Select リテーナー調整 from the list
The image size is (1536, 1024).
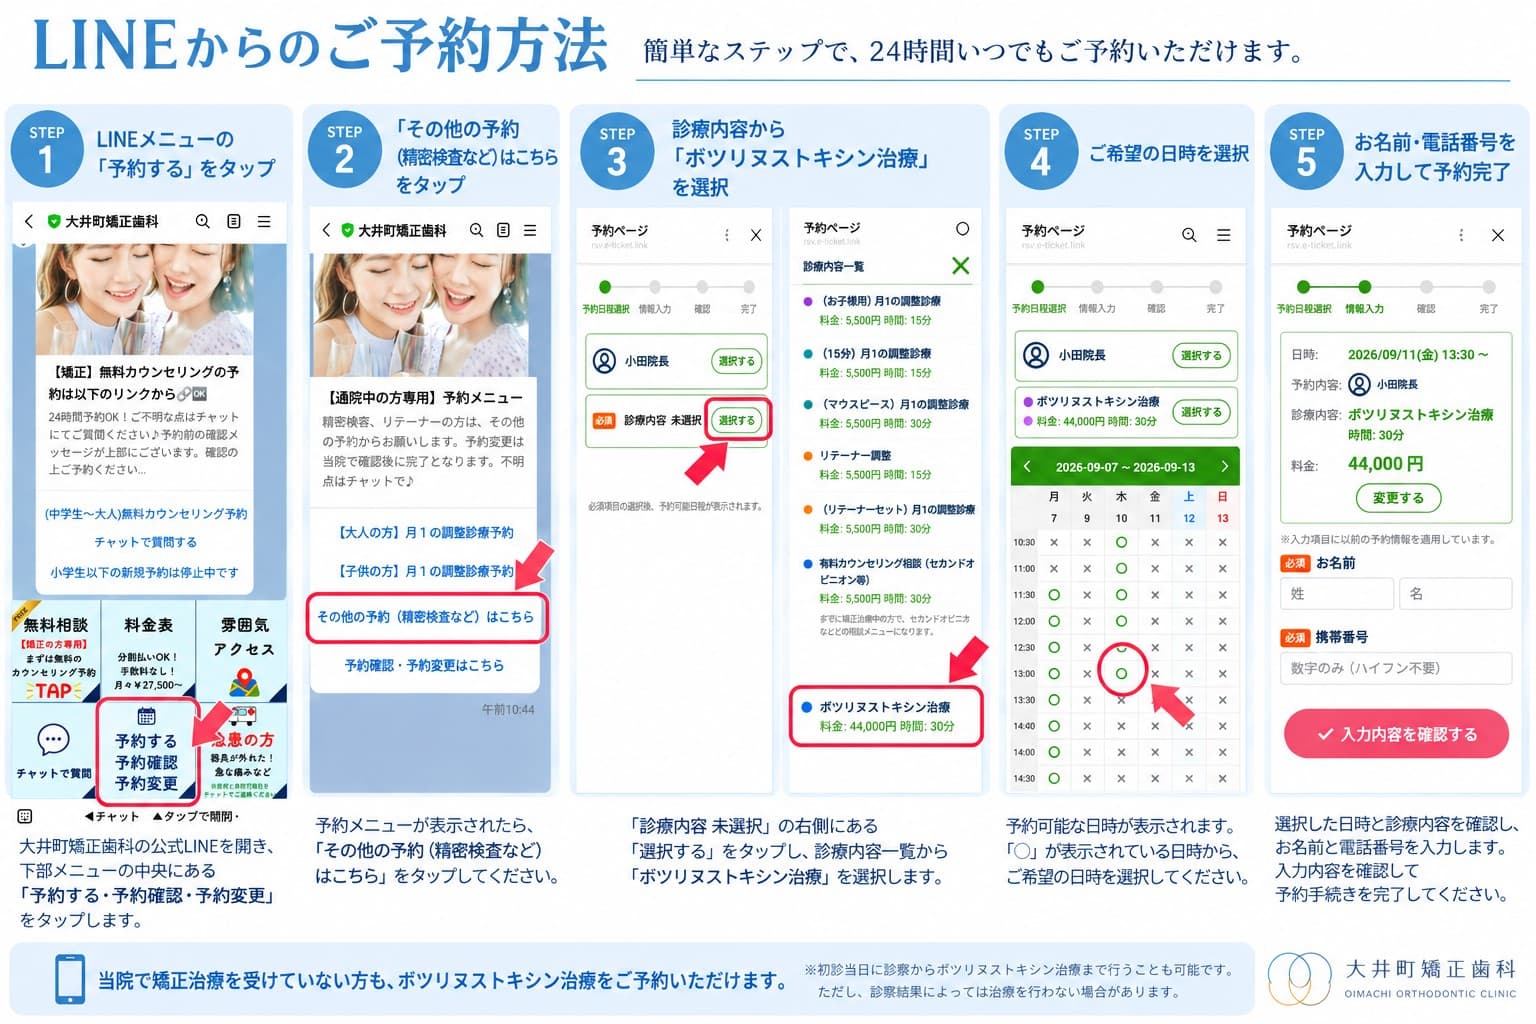pos(882,465)
